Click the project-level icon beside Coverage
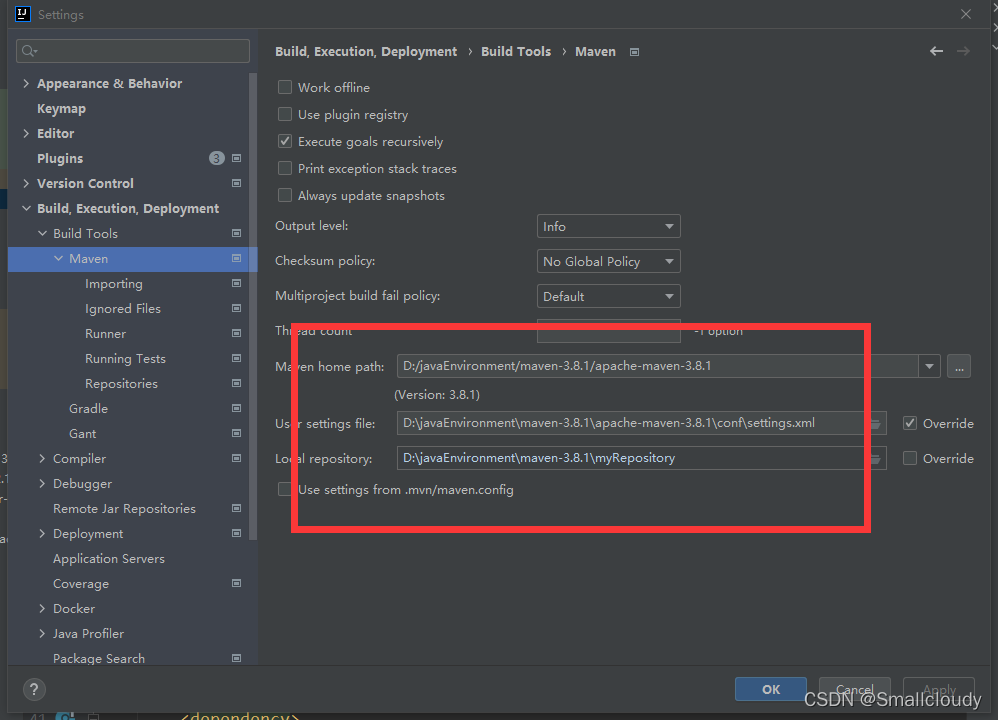 [x=236, y=583]
